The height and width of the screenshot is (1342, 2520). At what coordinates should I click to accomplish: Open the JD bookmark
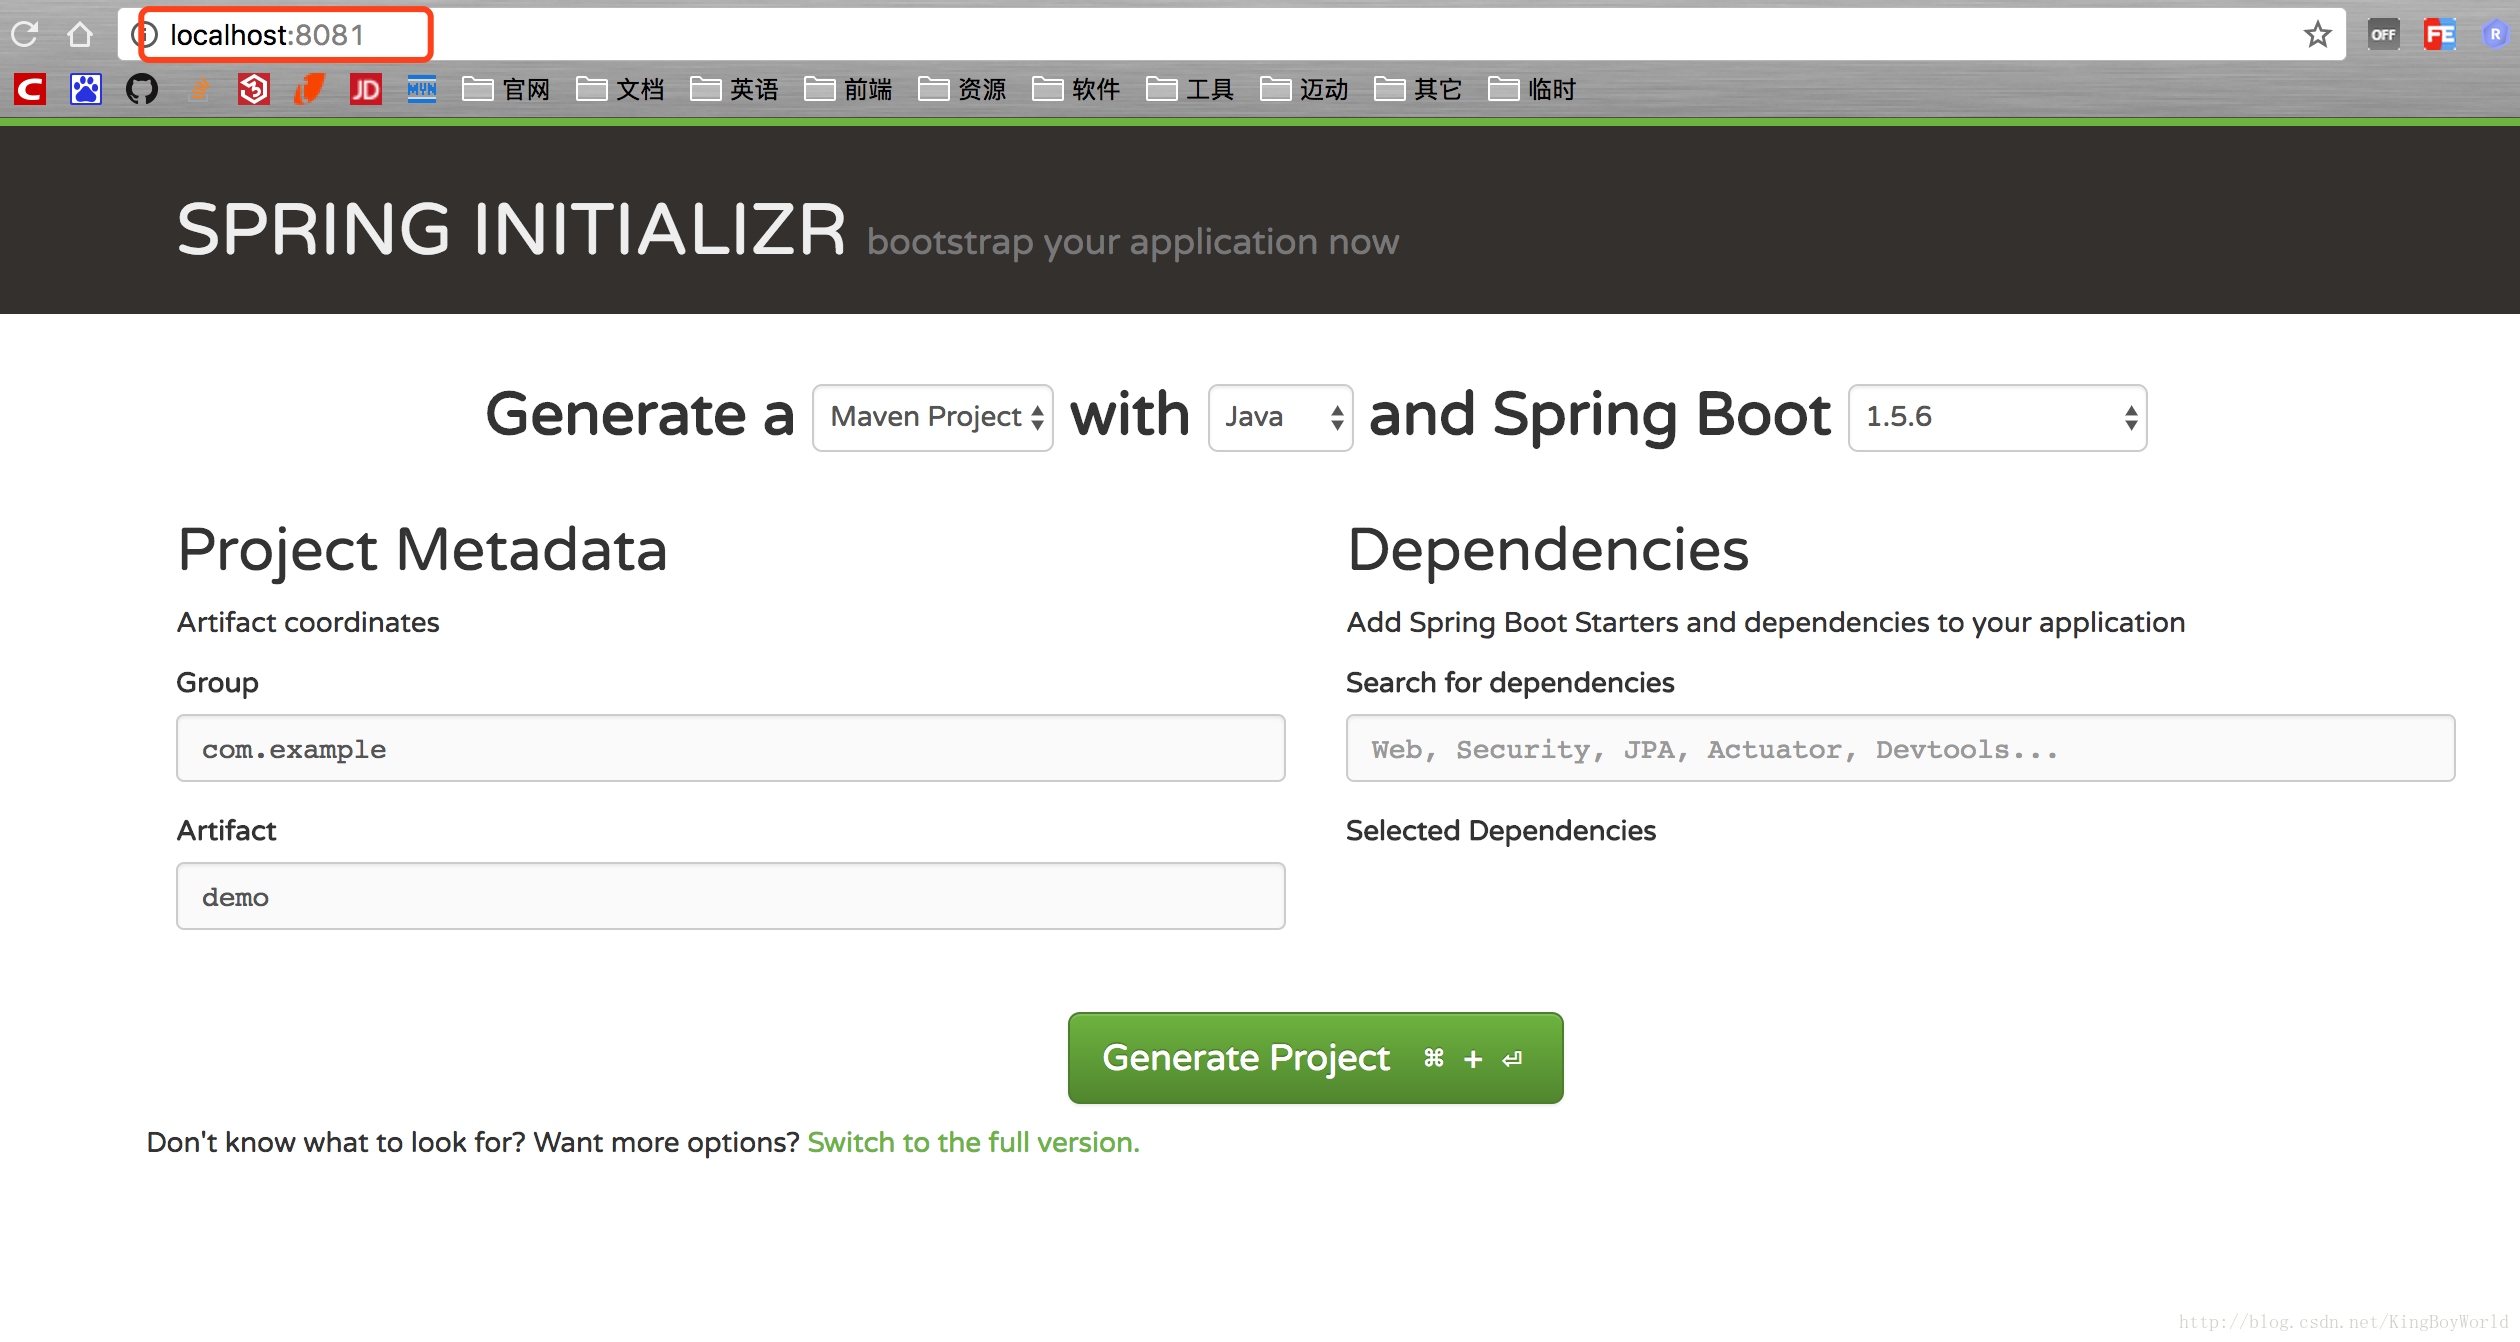coord(365,90)
